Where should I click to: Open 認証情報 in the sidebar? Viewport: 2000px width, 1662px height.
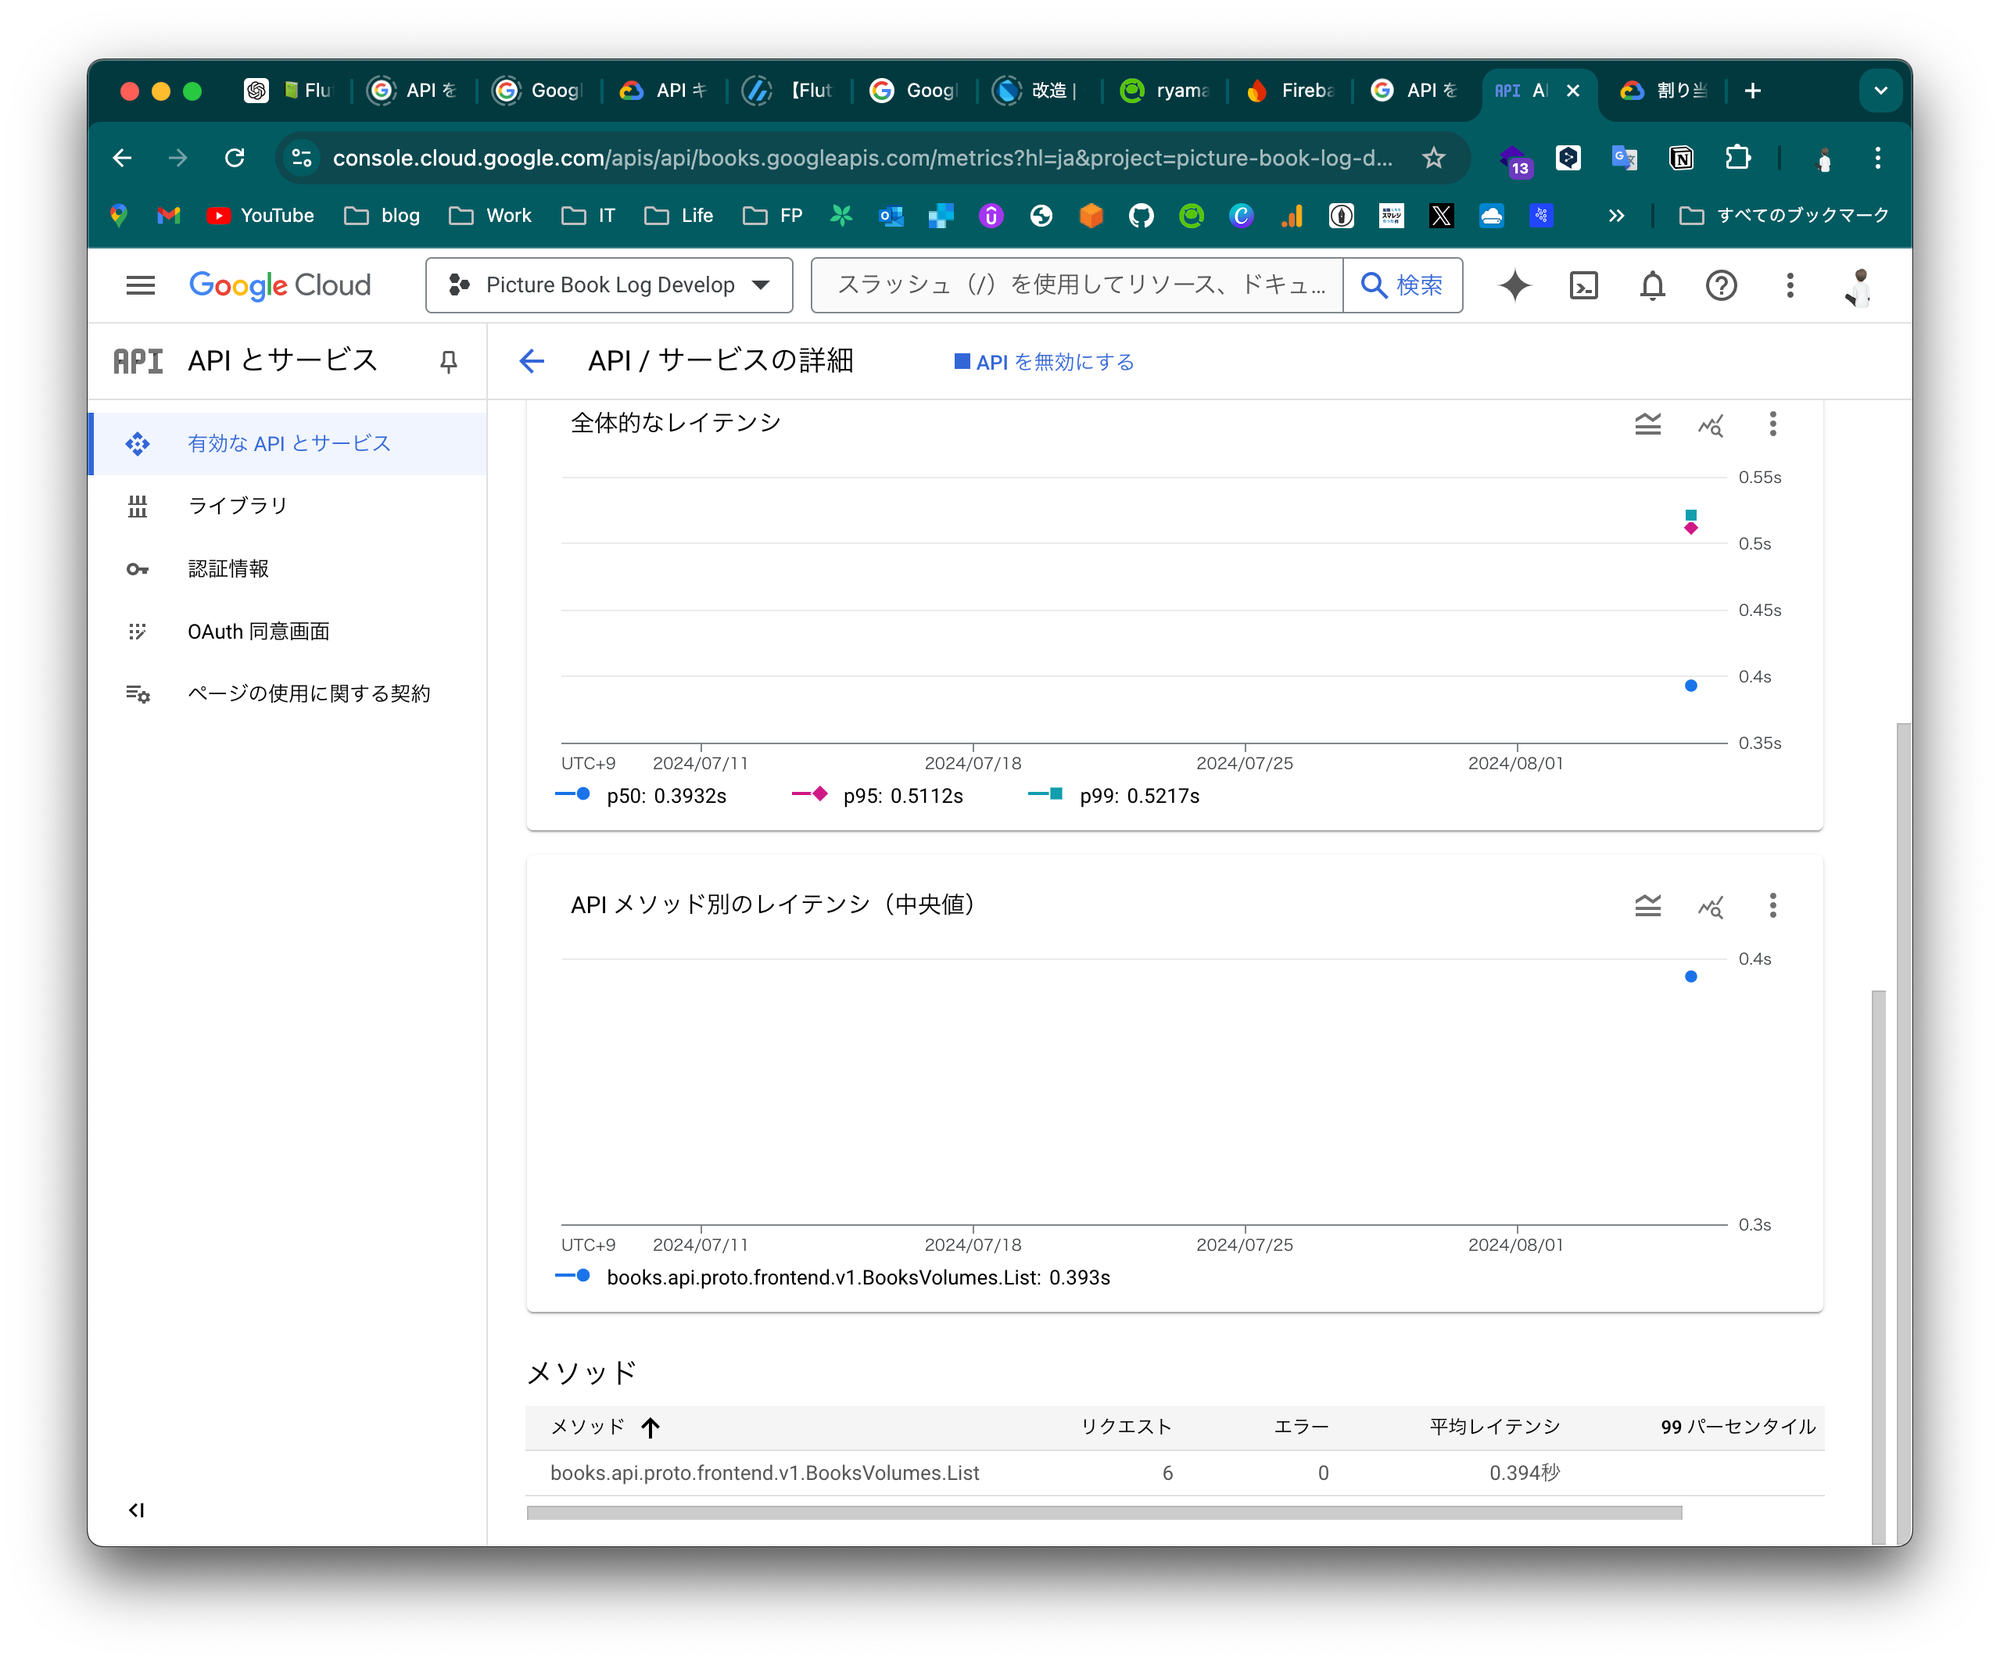(229, 569)
